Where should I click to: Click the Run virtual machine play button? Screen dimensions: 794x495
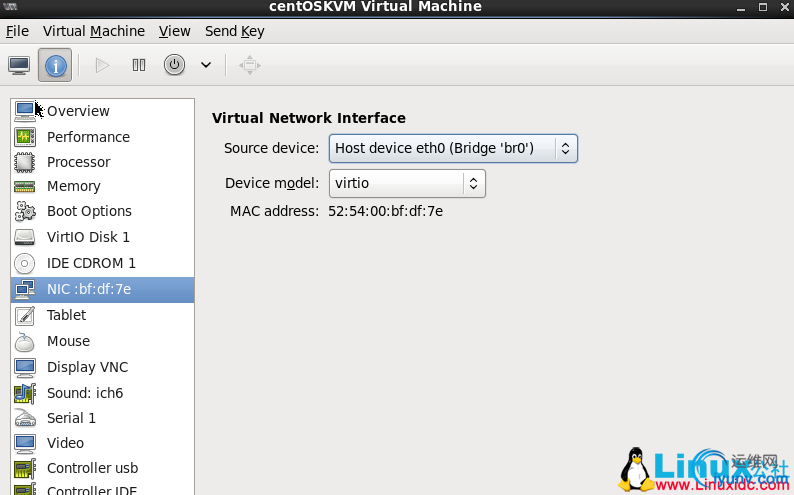pos(102,65)
